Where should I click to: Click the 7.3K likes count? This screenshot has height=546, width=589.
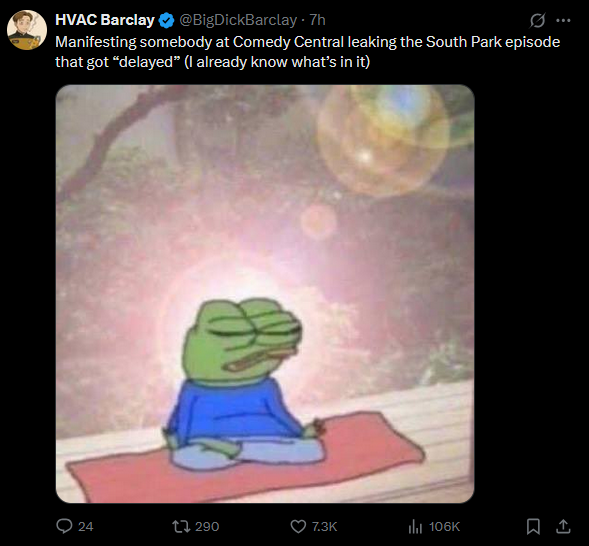[325, 527]
